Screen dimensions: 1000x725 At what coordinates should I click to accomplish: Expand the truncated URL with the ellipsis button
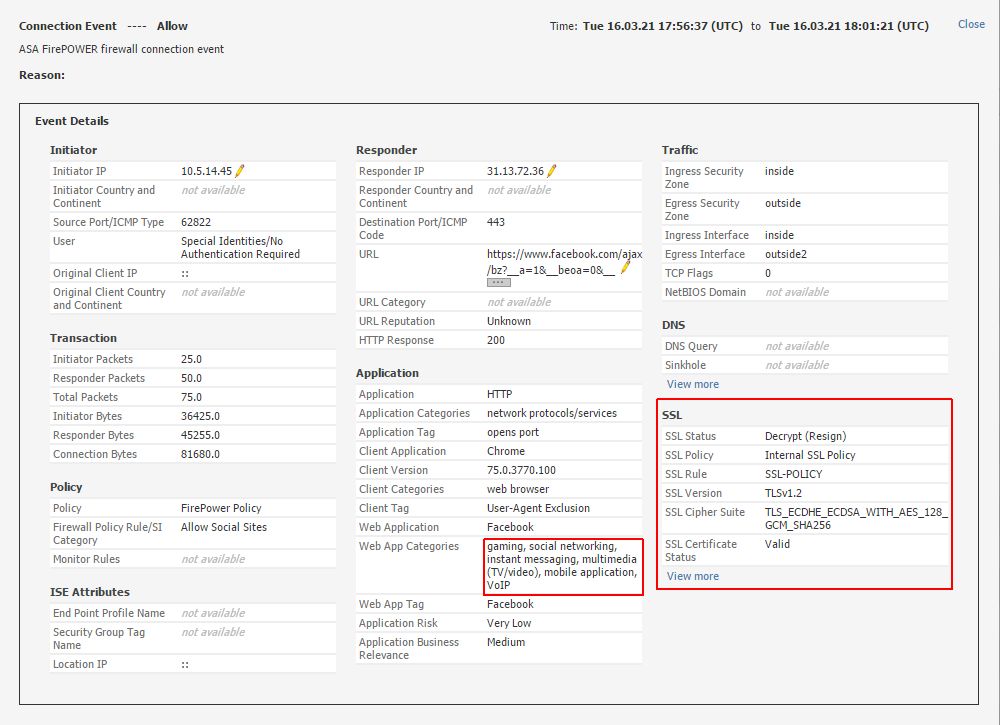tap(499, 282)
